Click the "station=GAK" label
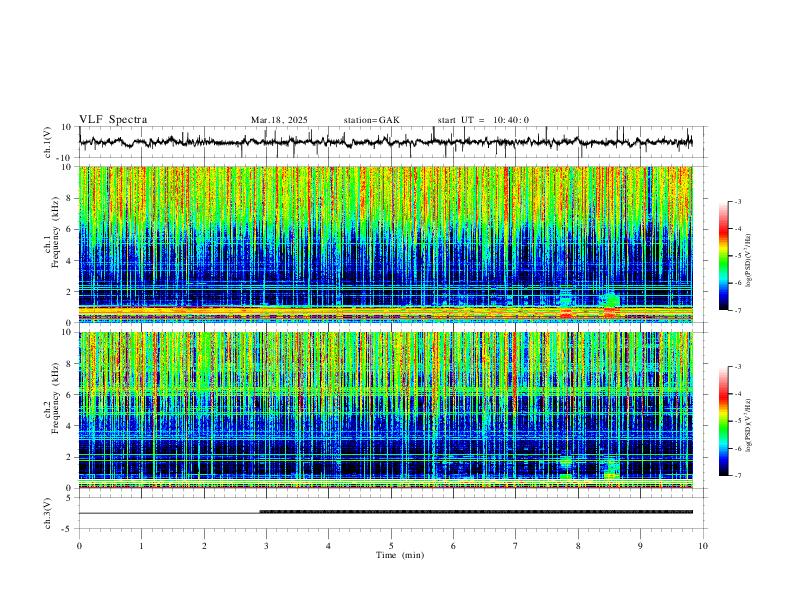The width and height of the screenshot is (792, 612). tap(371, 120)
